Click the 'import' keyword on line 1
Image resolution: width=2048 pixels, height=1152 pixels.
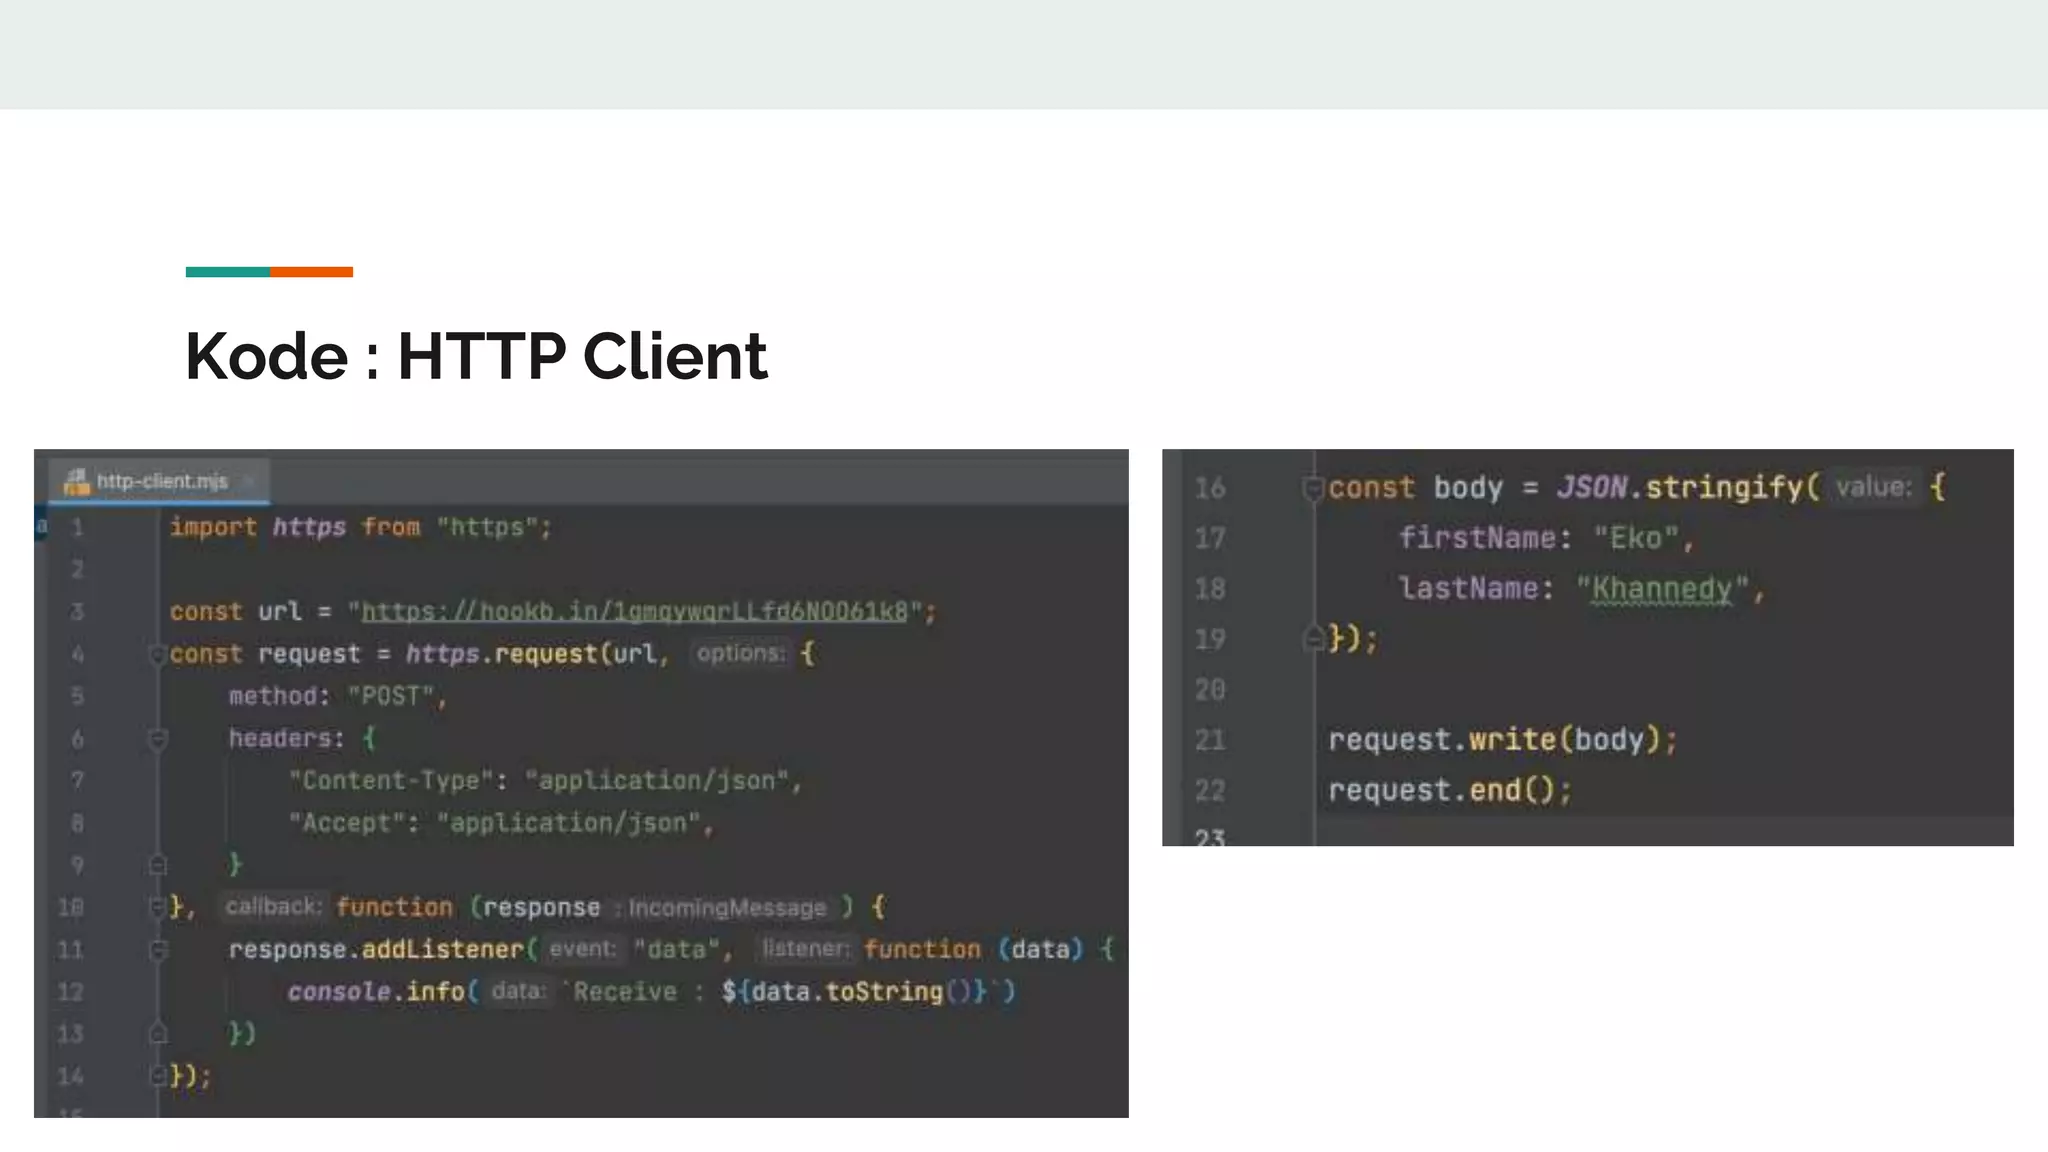coord(213,527)
